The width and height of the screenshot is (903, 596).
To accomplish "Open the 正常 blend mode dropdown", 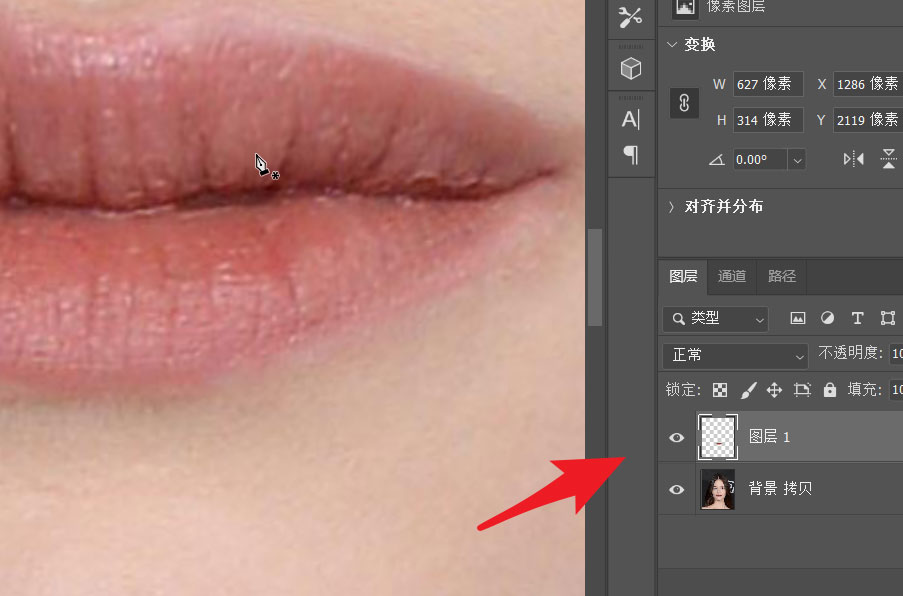I will pyautogui.click(x=735, y=355).
